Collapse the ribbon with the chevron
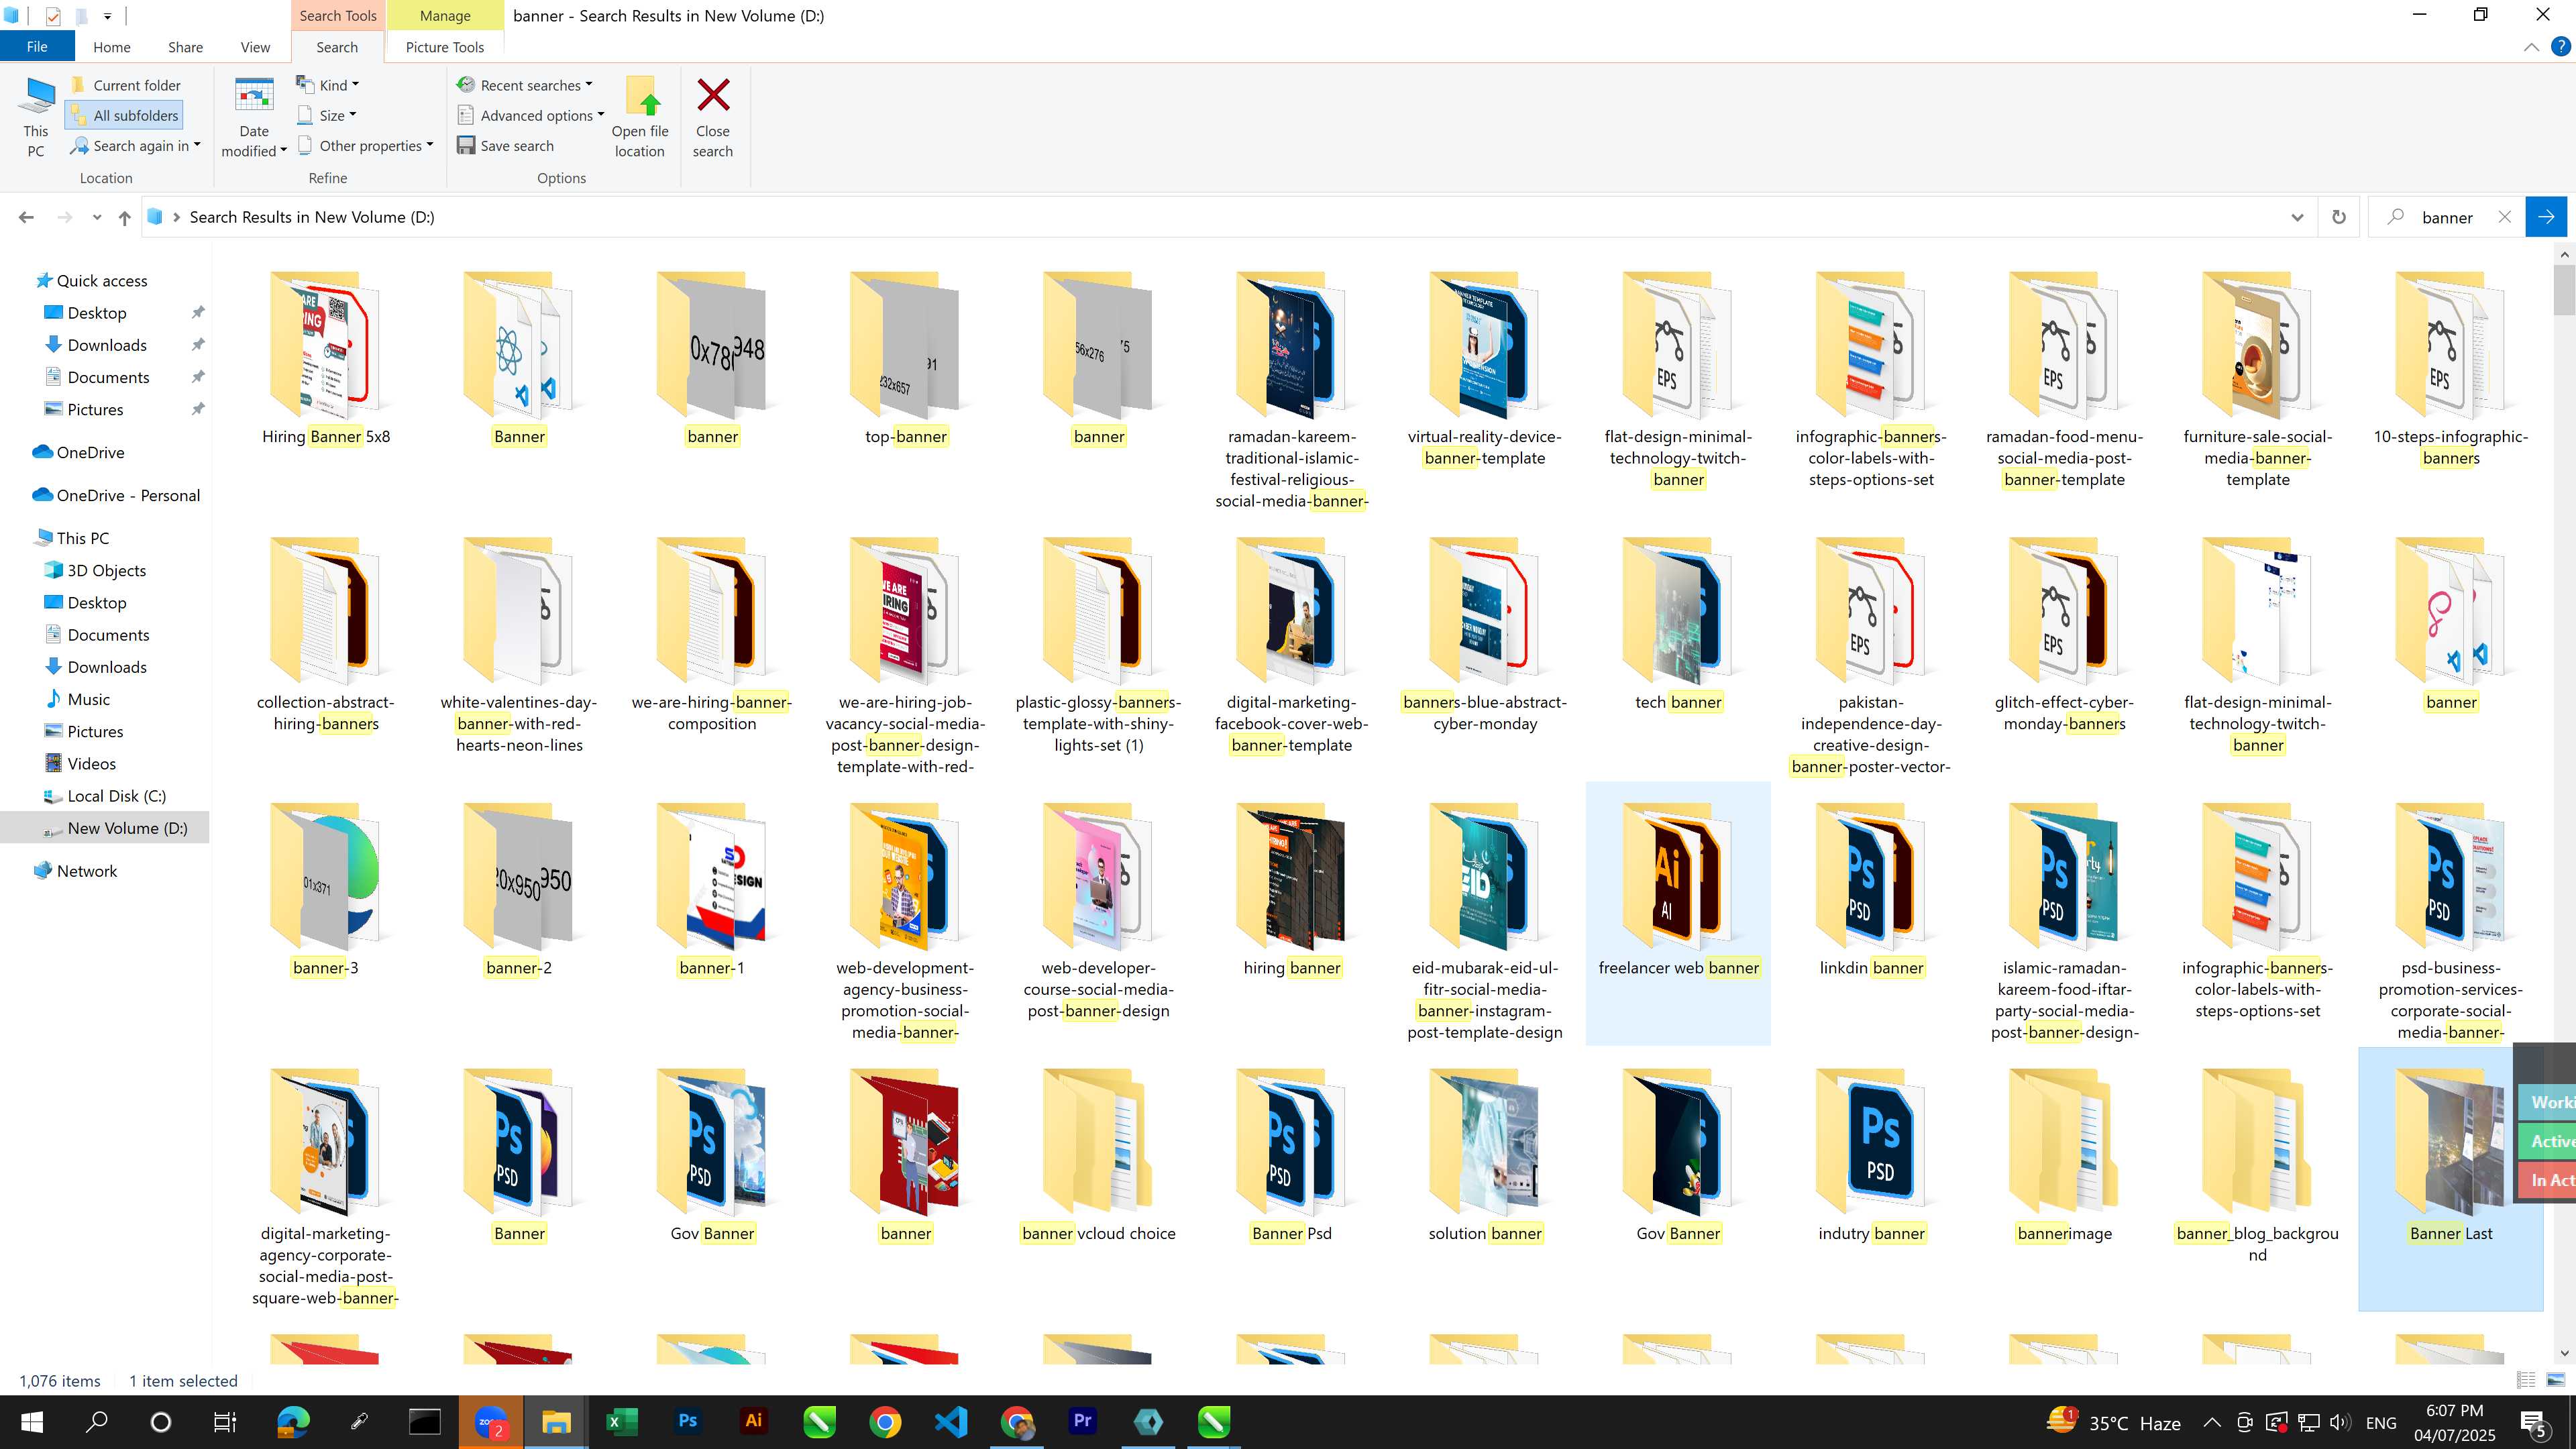 coord(2531,47)
